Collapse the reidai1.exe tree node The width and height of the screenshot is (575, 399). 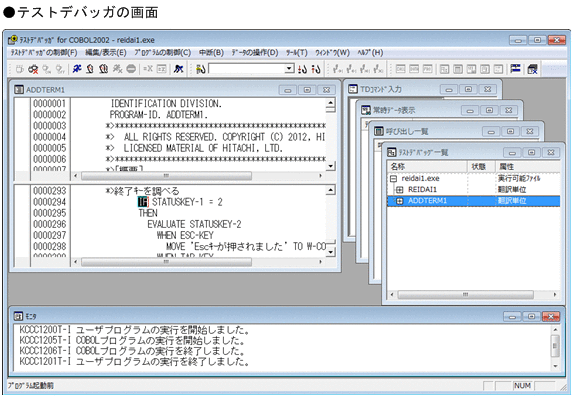[x=393, y=179]
